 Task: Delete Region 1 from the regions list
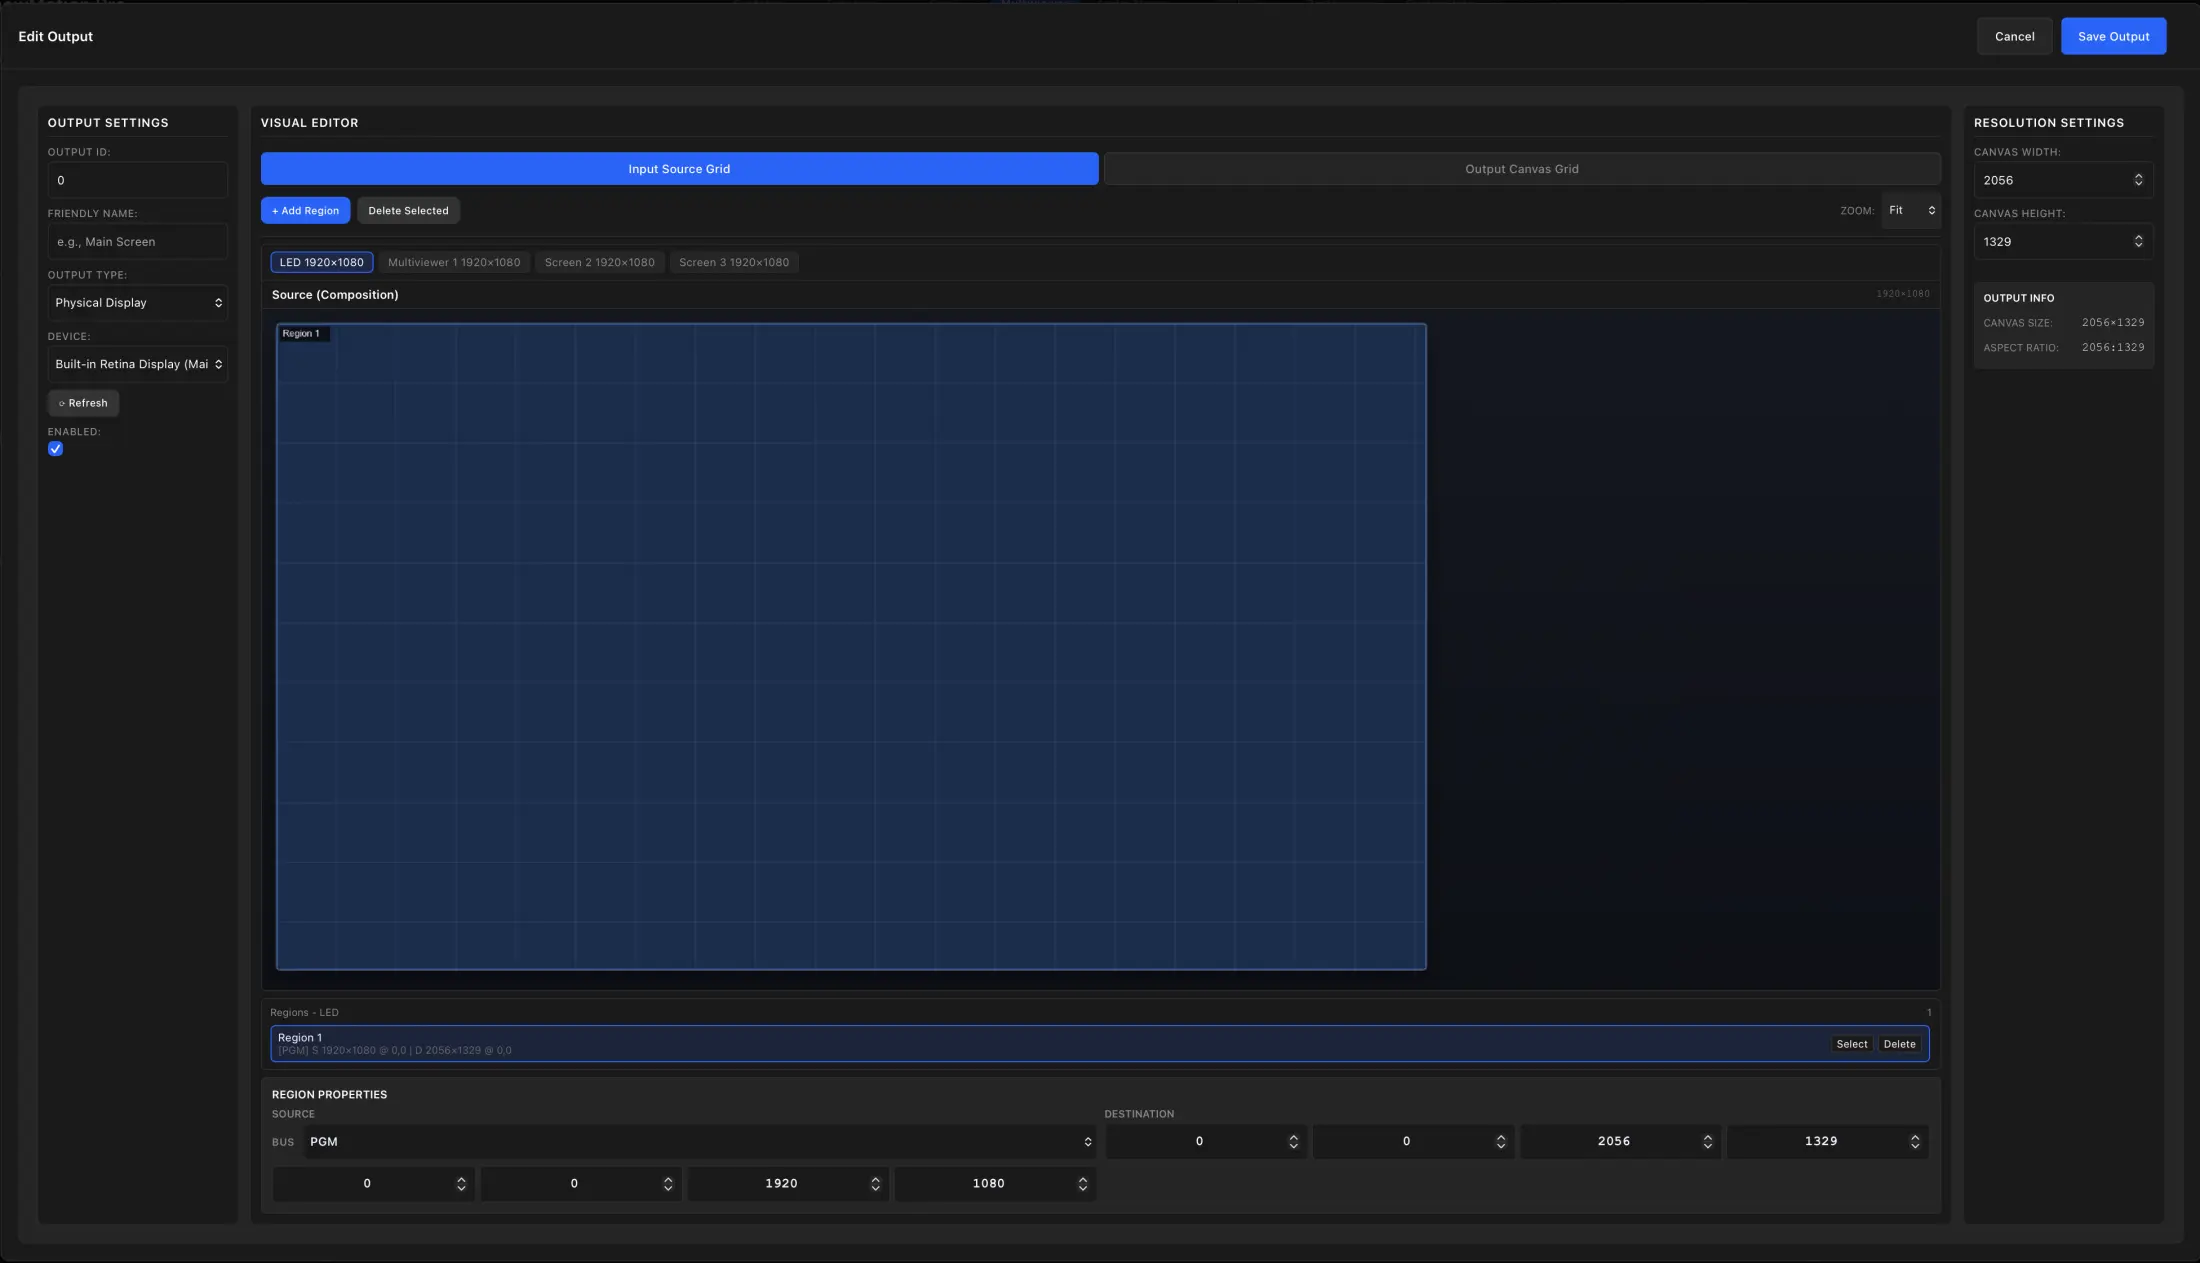point(1899,1044)
